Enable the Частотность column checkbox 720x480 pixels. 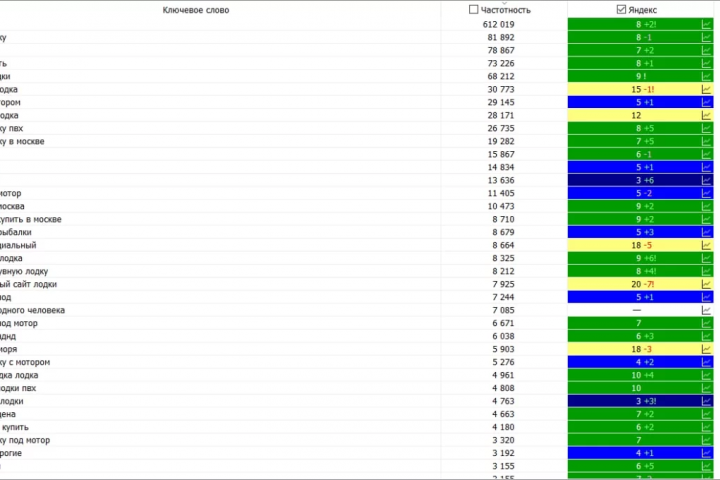point(473,9)
